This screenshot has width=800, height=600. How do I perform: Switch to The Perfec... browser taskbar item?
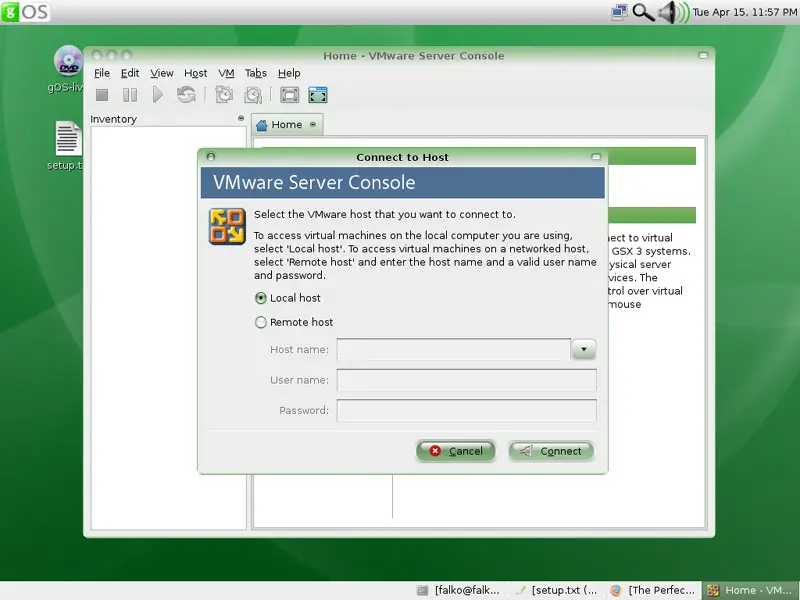tap(653, 590)
